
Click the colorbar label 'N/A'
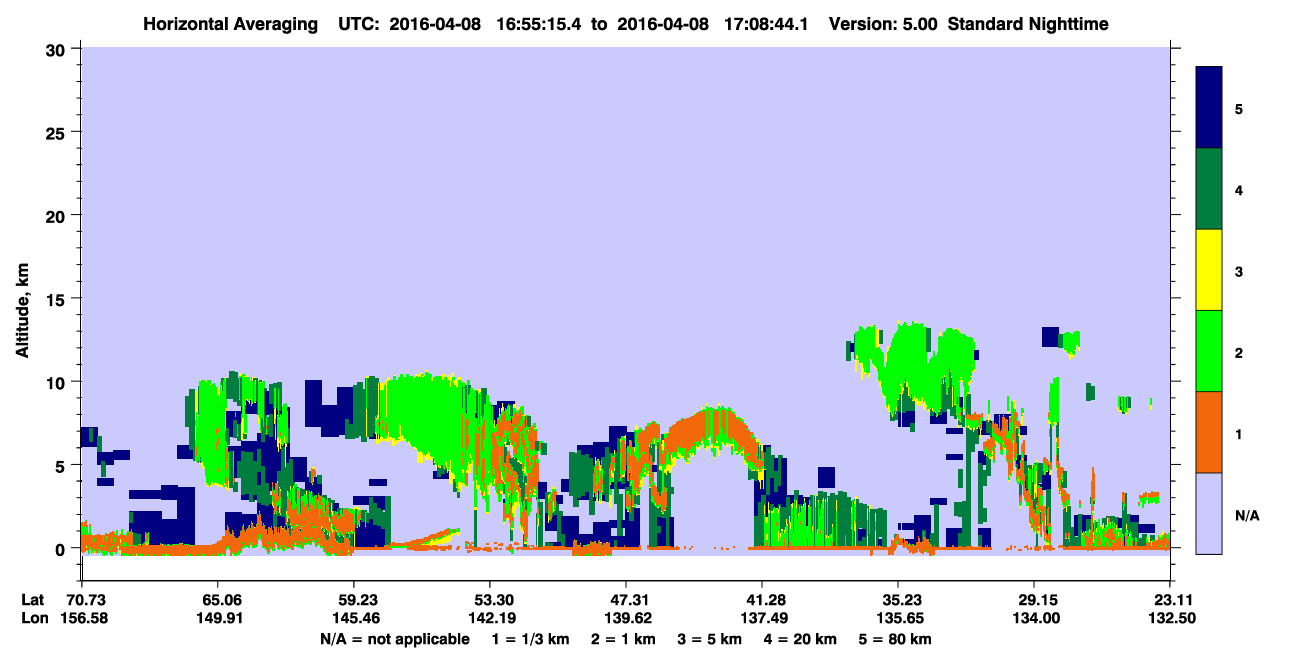point(1246,516)
